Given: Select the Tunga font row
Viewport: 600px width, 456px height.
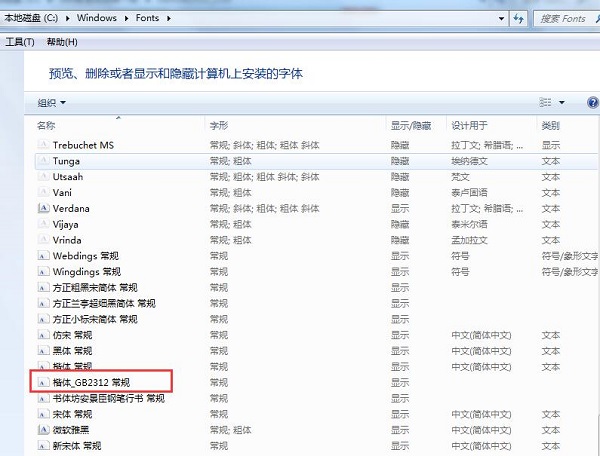Looking at the screenshot, I should pos(316,161).
